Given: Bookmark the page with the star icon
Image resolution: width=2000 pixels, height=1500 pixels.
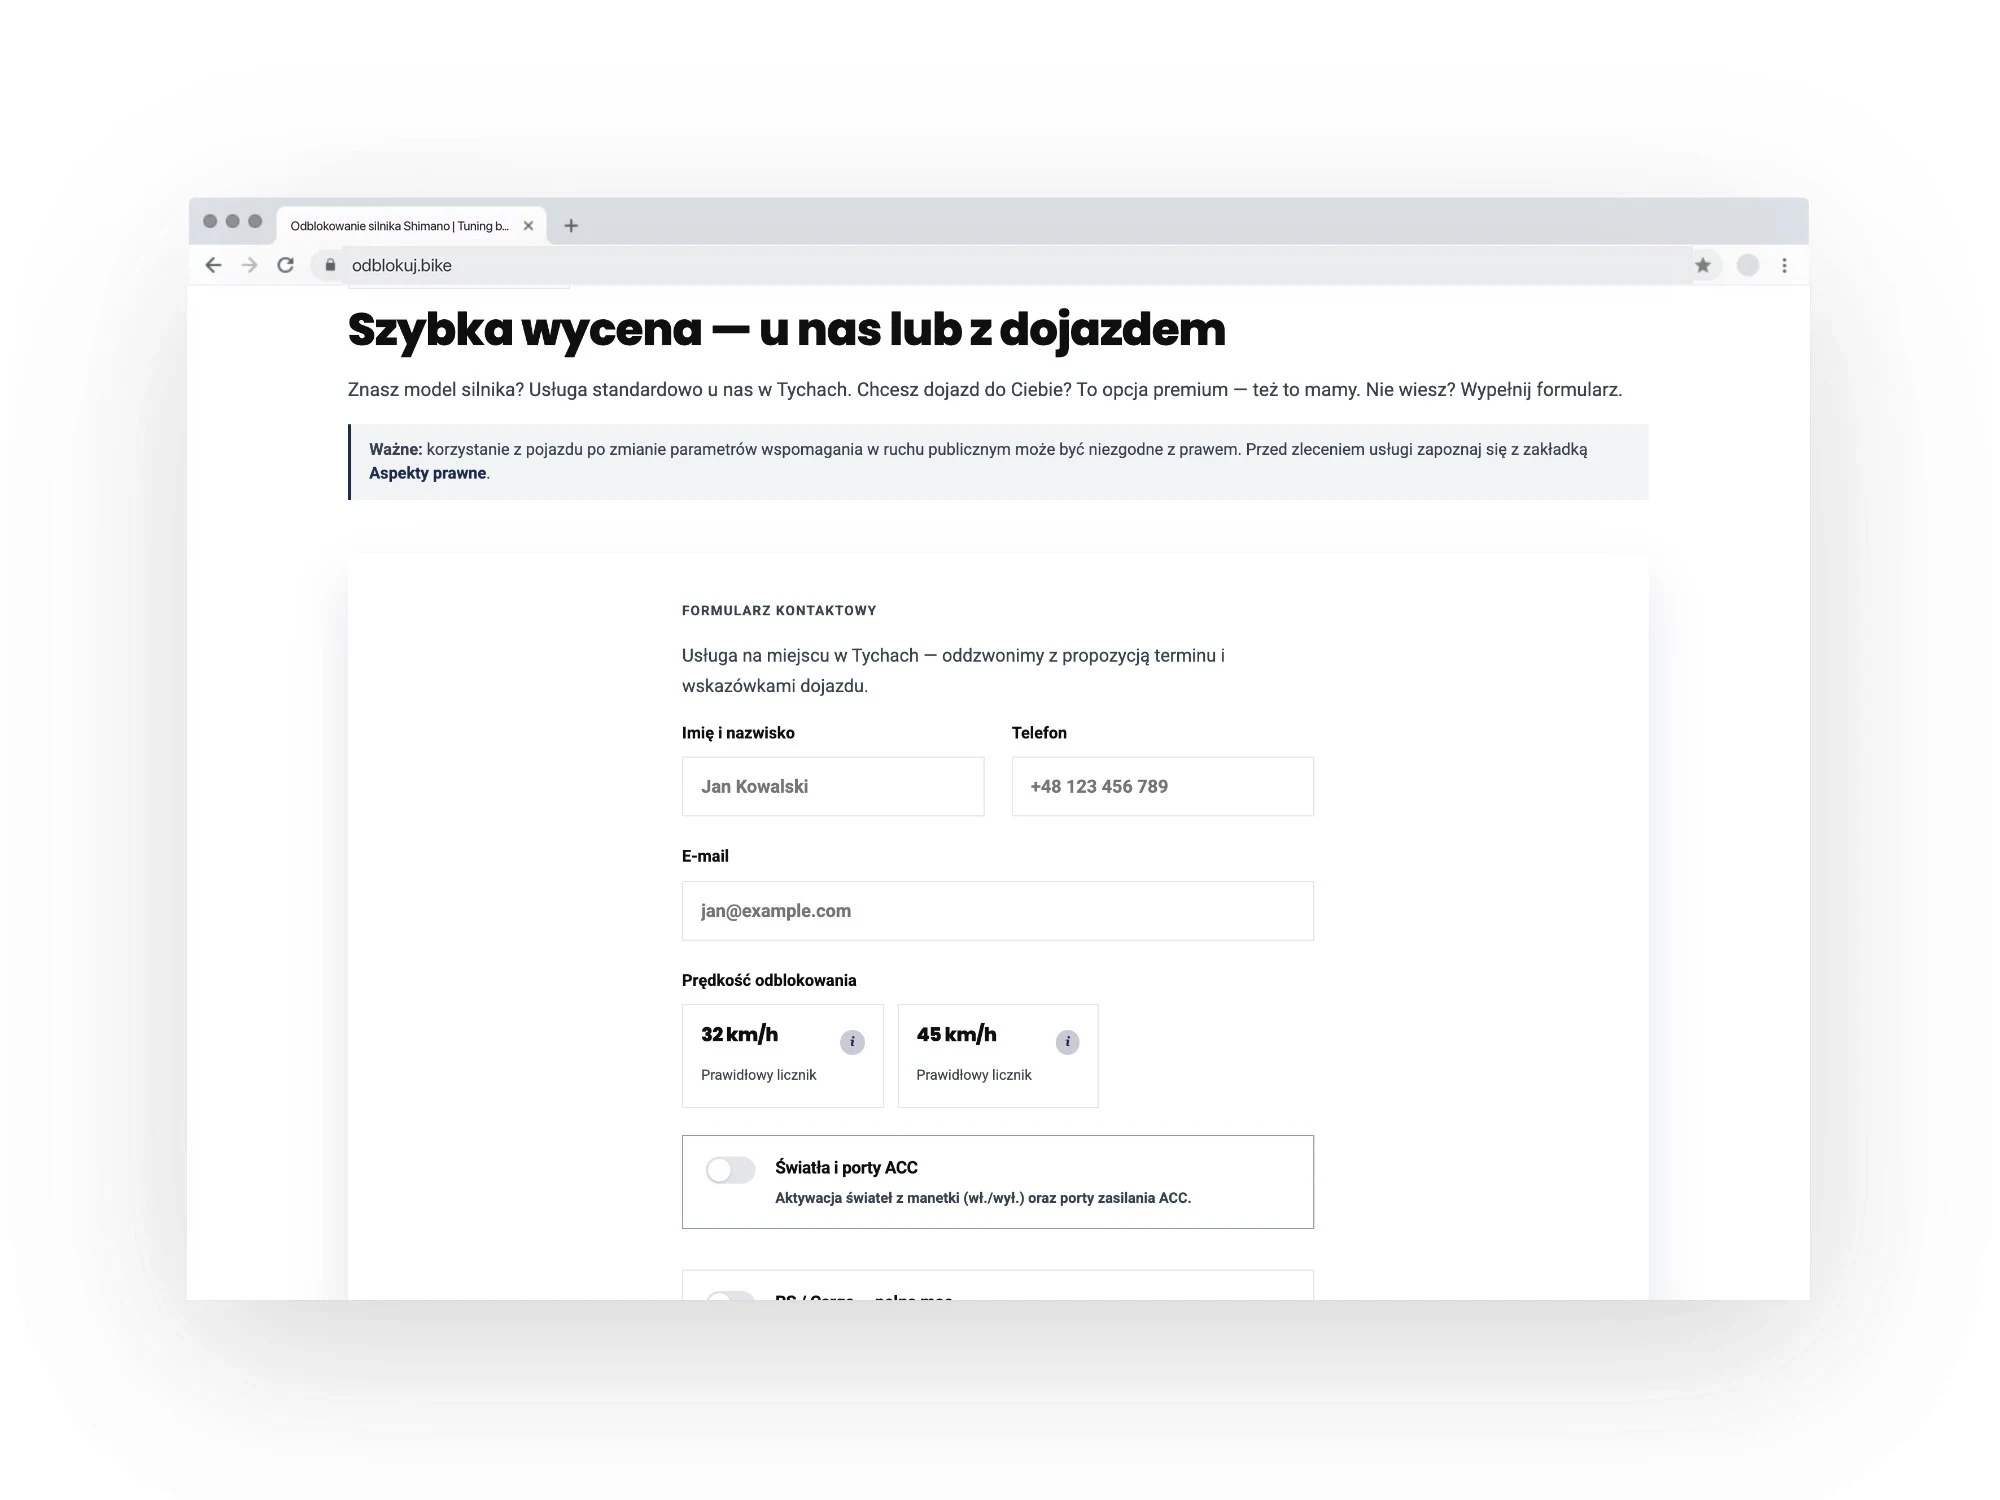Looking at the screenshot, I should 1703,265.
